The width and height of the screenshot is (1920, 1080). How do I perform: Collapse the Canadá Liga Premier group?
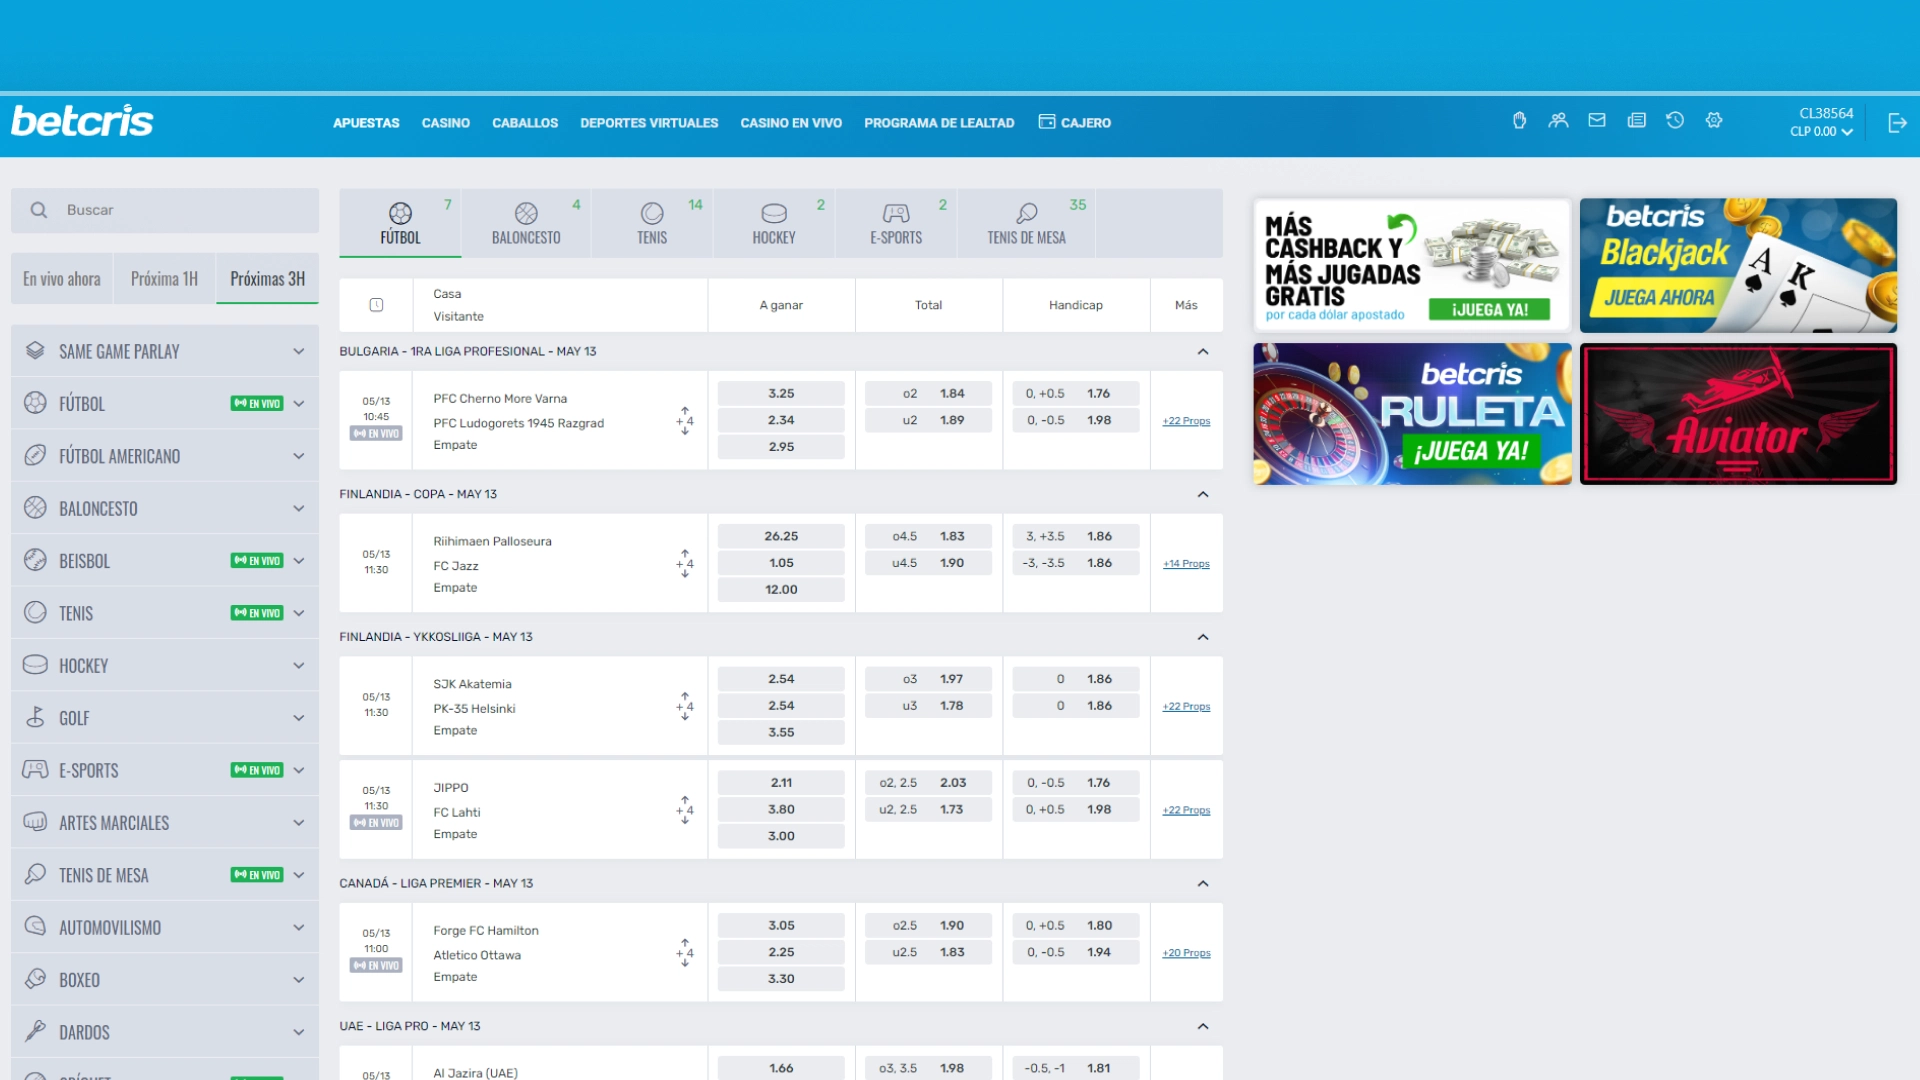1203,884
